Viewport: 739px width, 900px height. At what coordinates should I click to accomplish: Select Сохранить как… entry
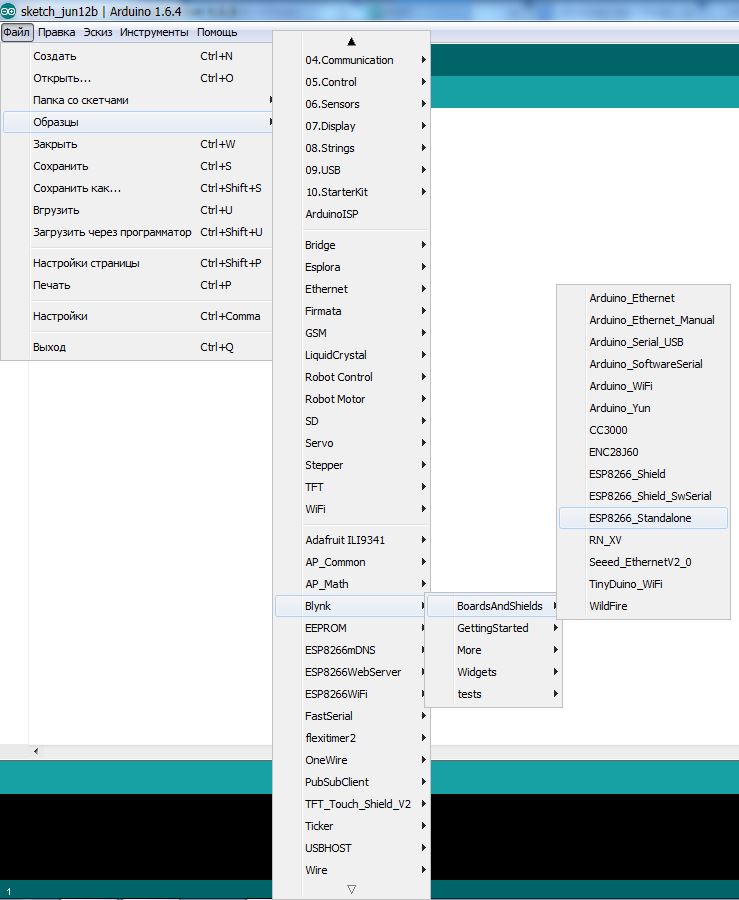pyautogui.click(x=137, y=188)
